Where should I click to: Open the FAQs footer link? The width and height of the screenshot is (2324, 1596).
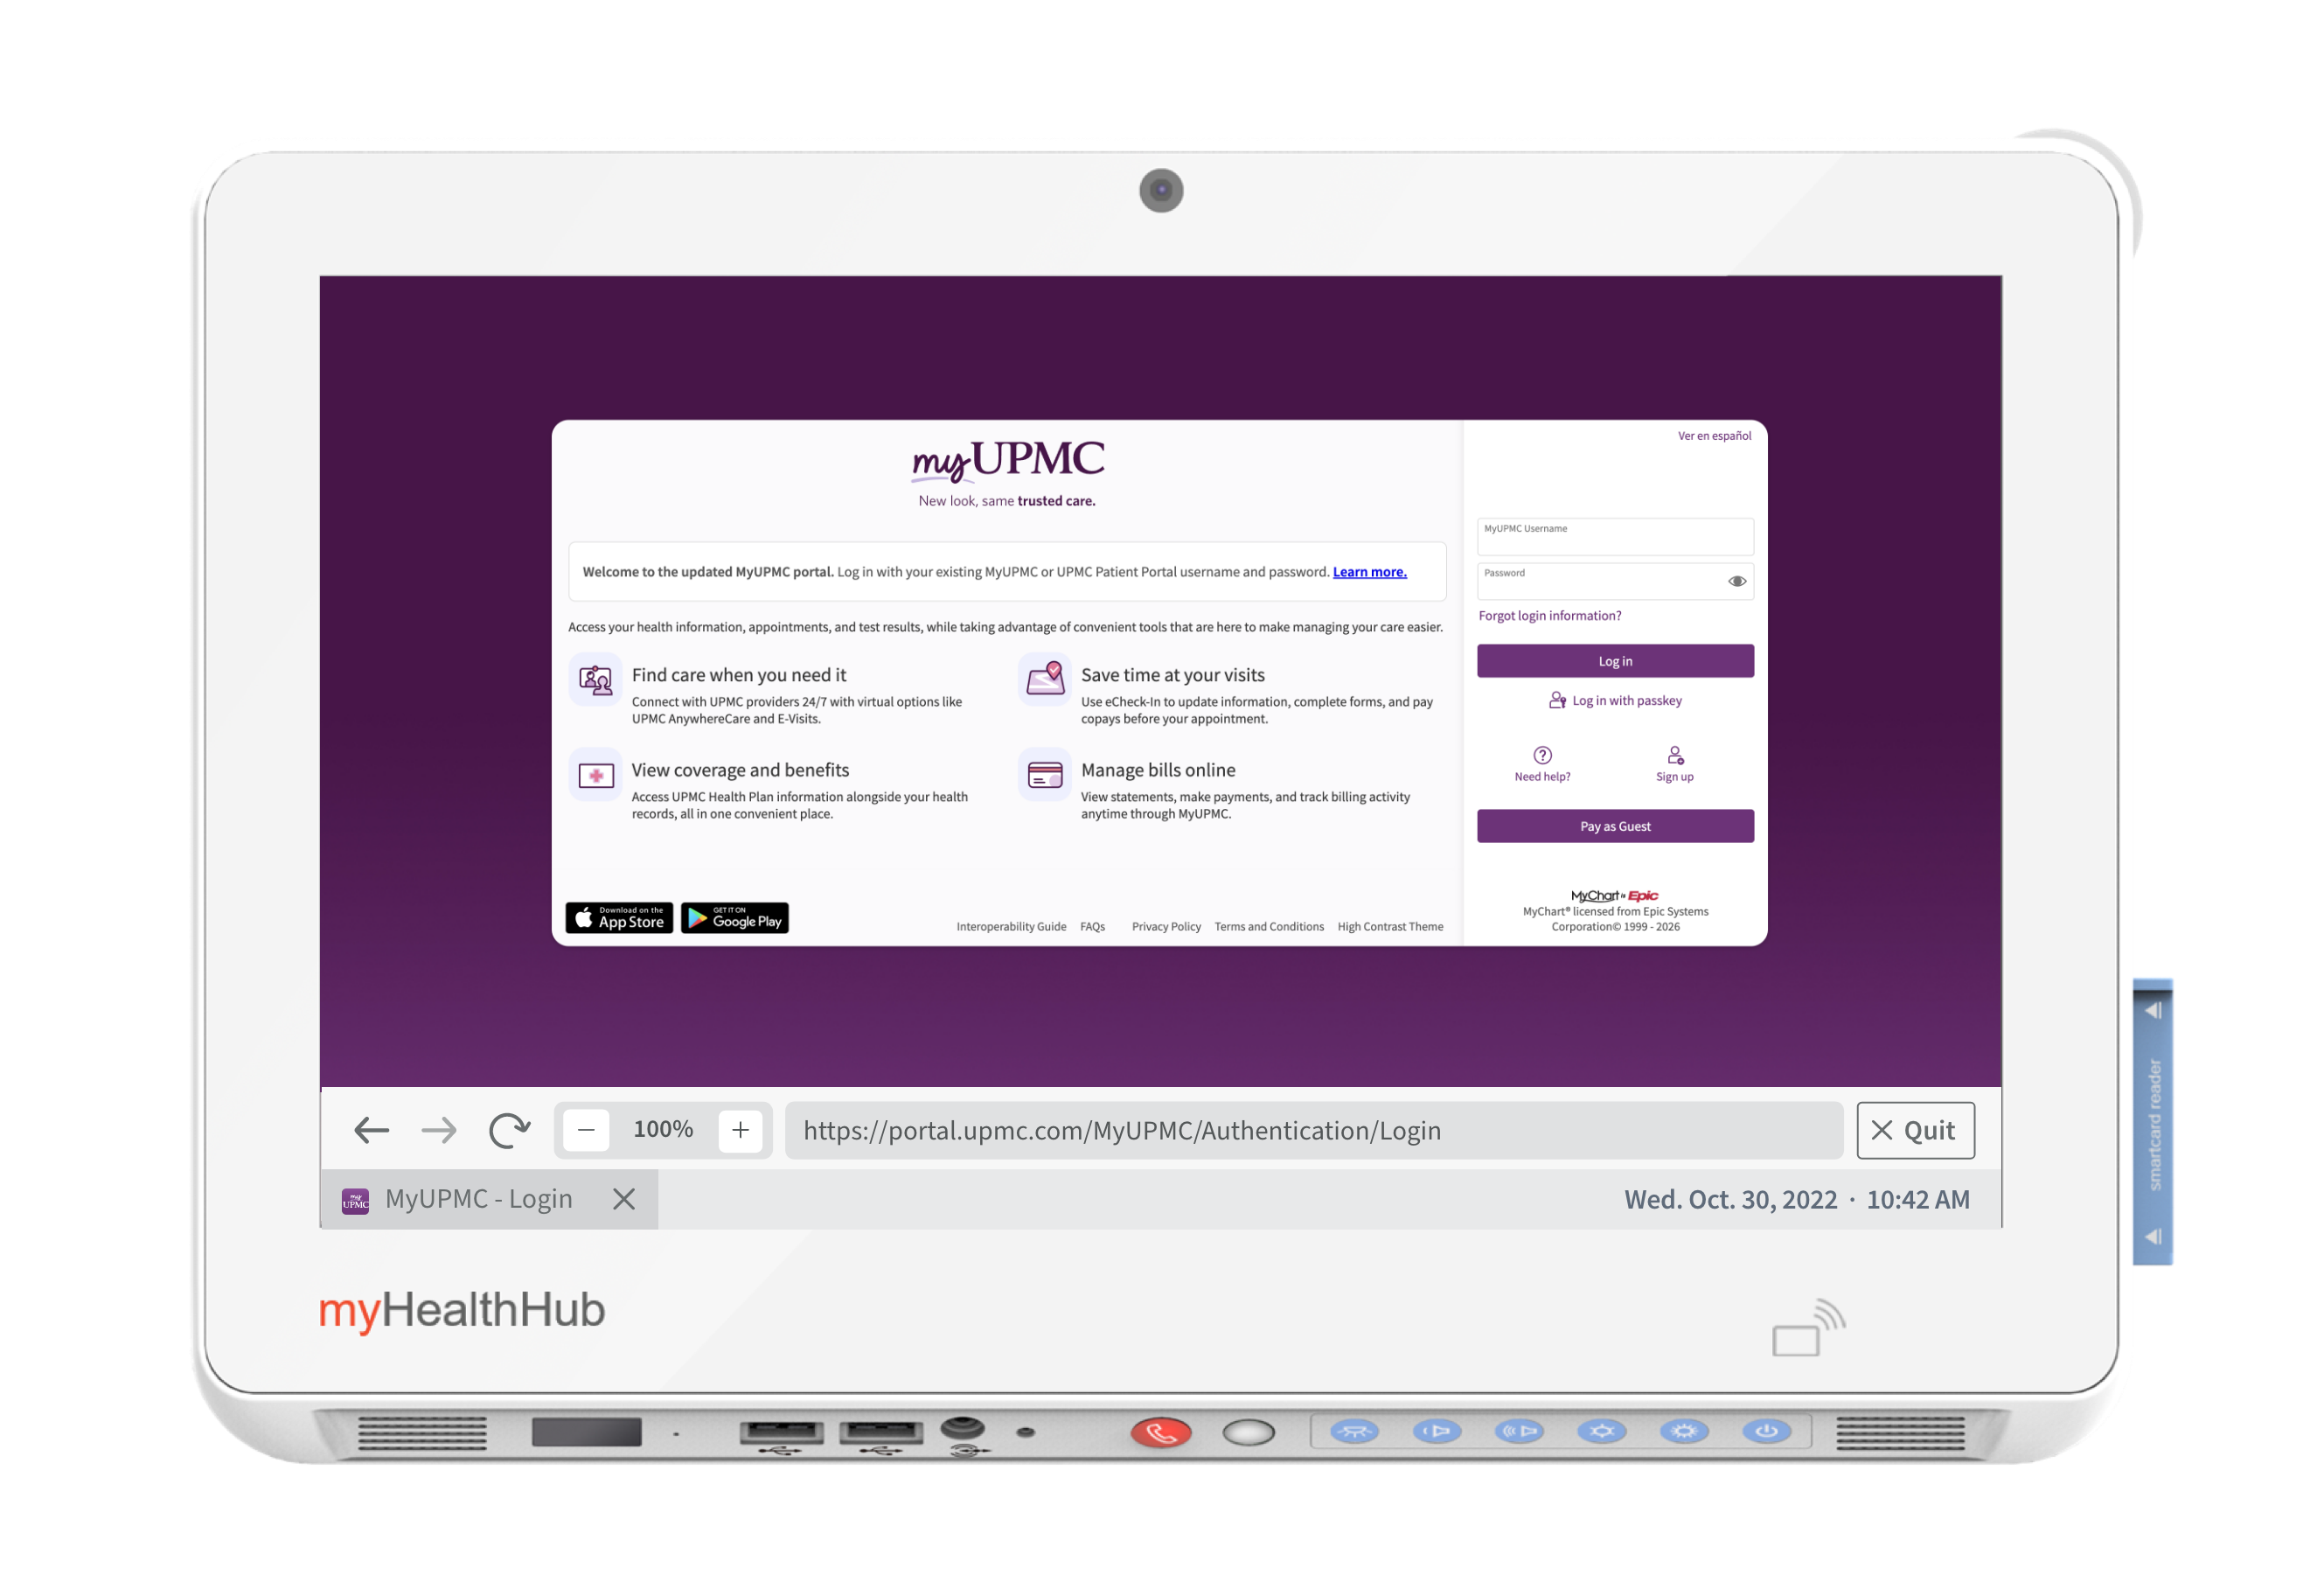click(1092, 926)
